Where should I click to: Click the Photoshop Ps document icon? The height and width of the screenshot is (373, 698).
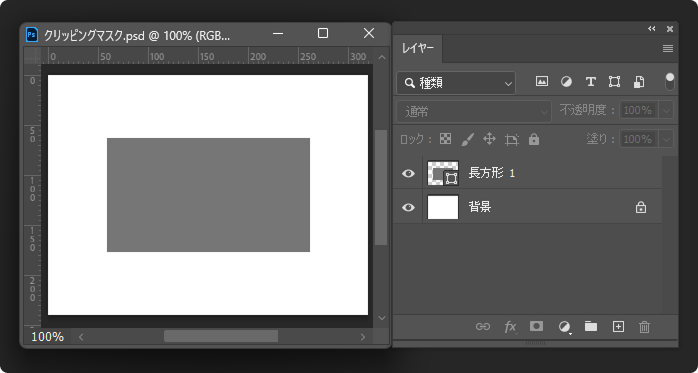32,34
